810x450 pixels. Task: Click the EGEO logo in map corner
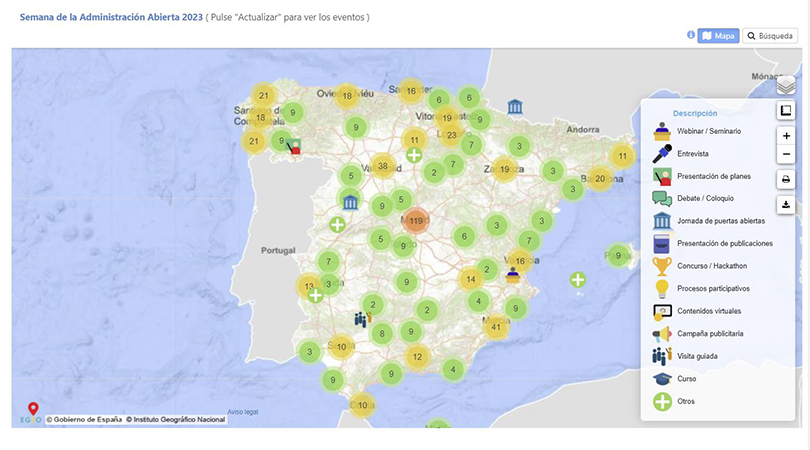32,413
